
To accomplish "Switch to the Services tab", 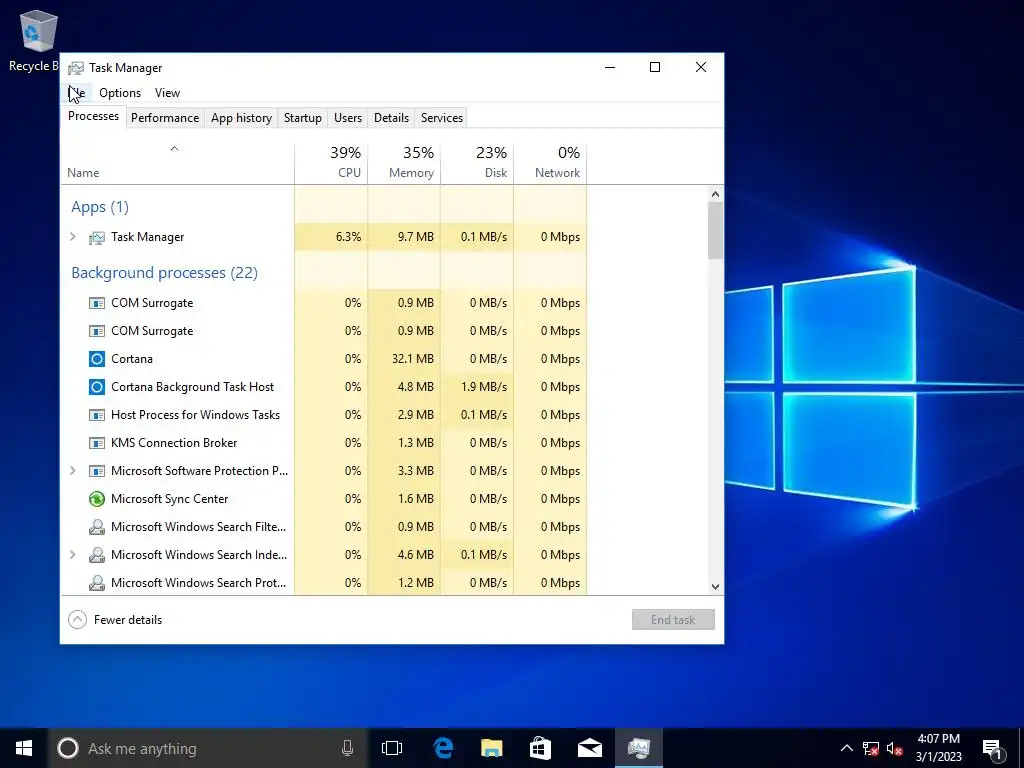I will click(x=441, y=118).
